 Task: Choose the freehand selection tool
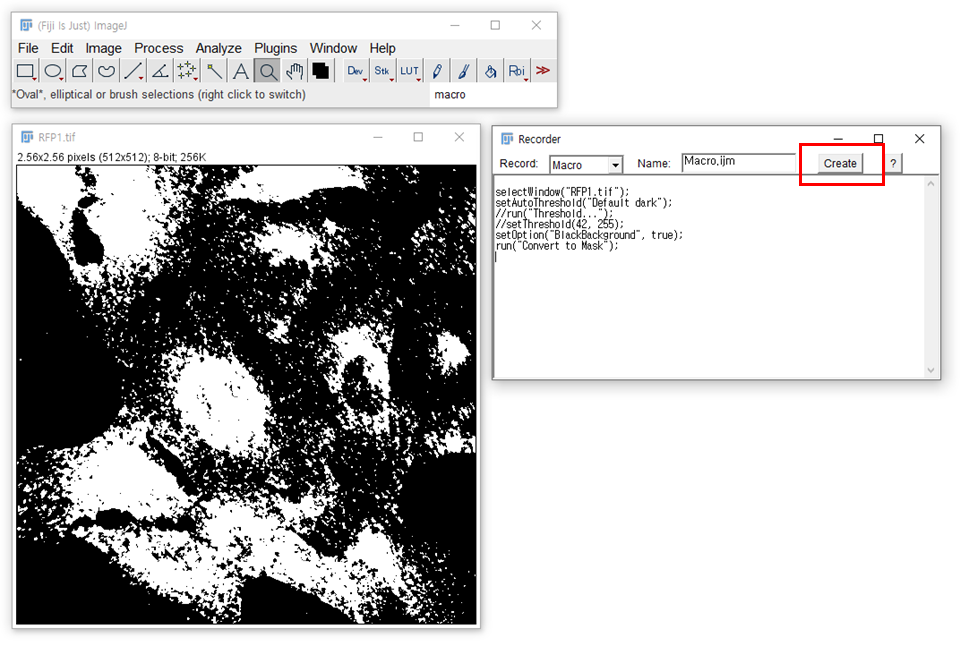tap(107, 70)
